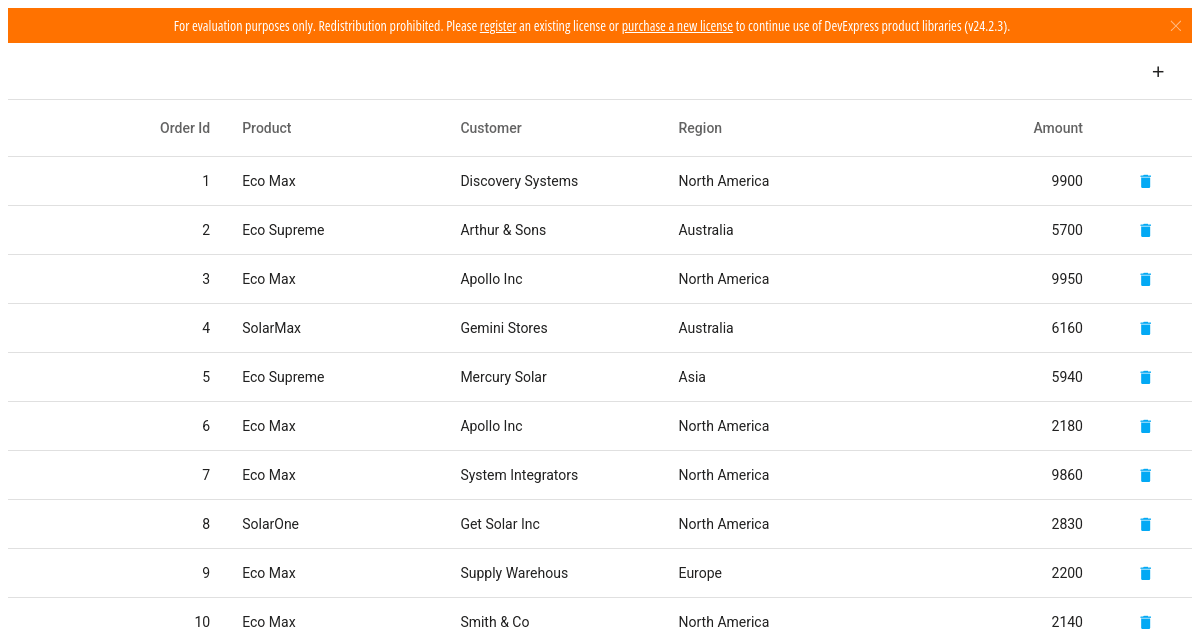Delete order 1 using trash icon
1200x630 pixels.
1146,181
